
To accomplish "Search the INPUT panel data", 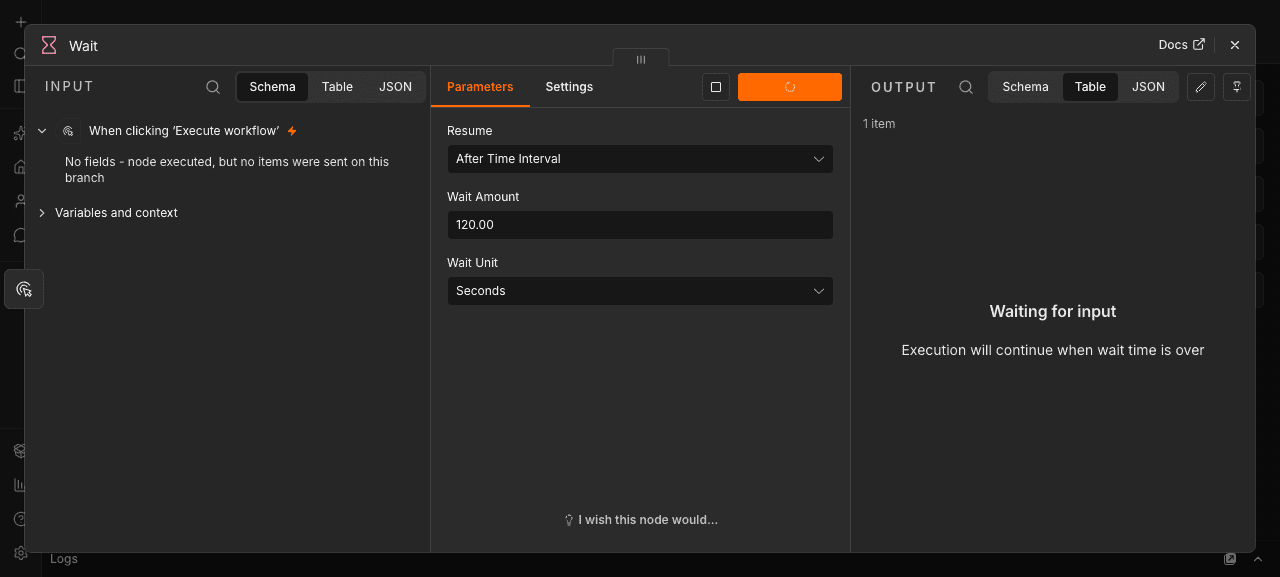I will tap(213, 87).
